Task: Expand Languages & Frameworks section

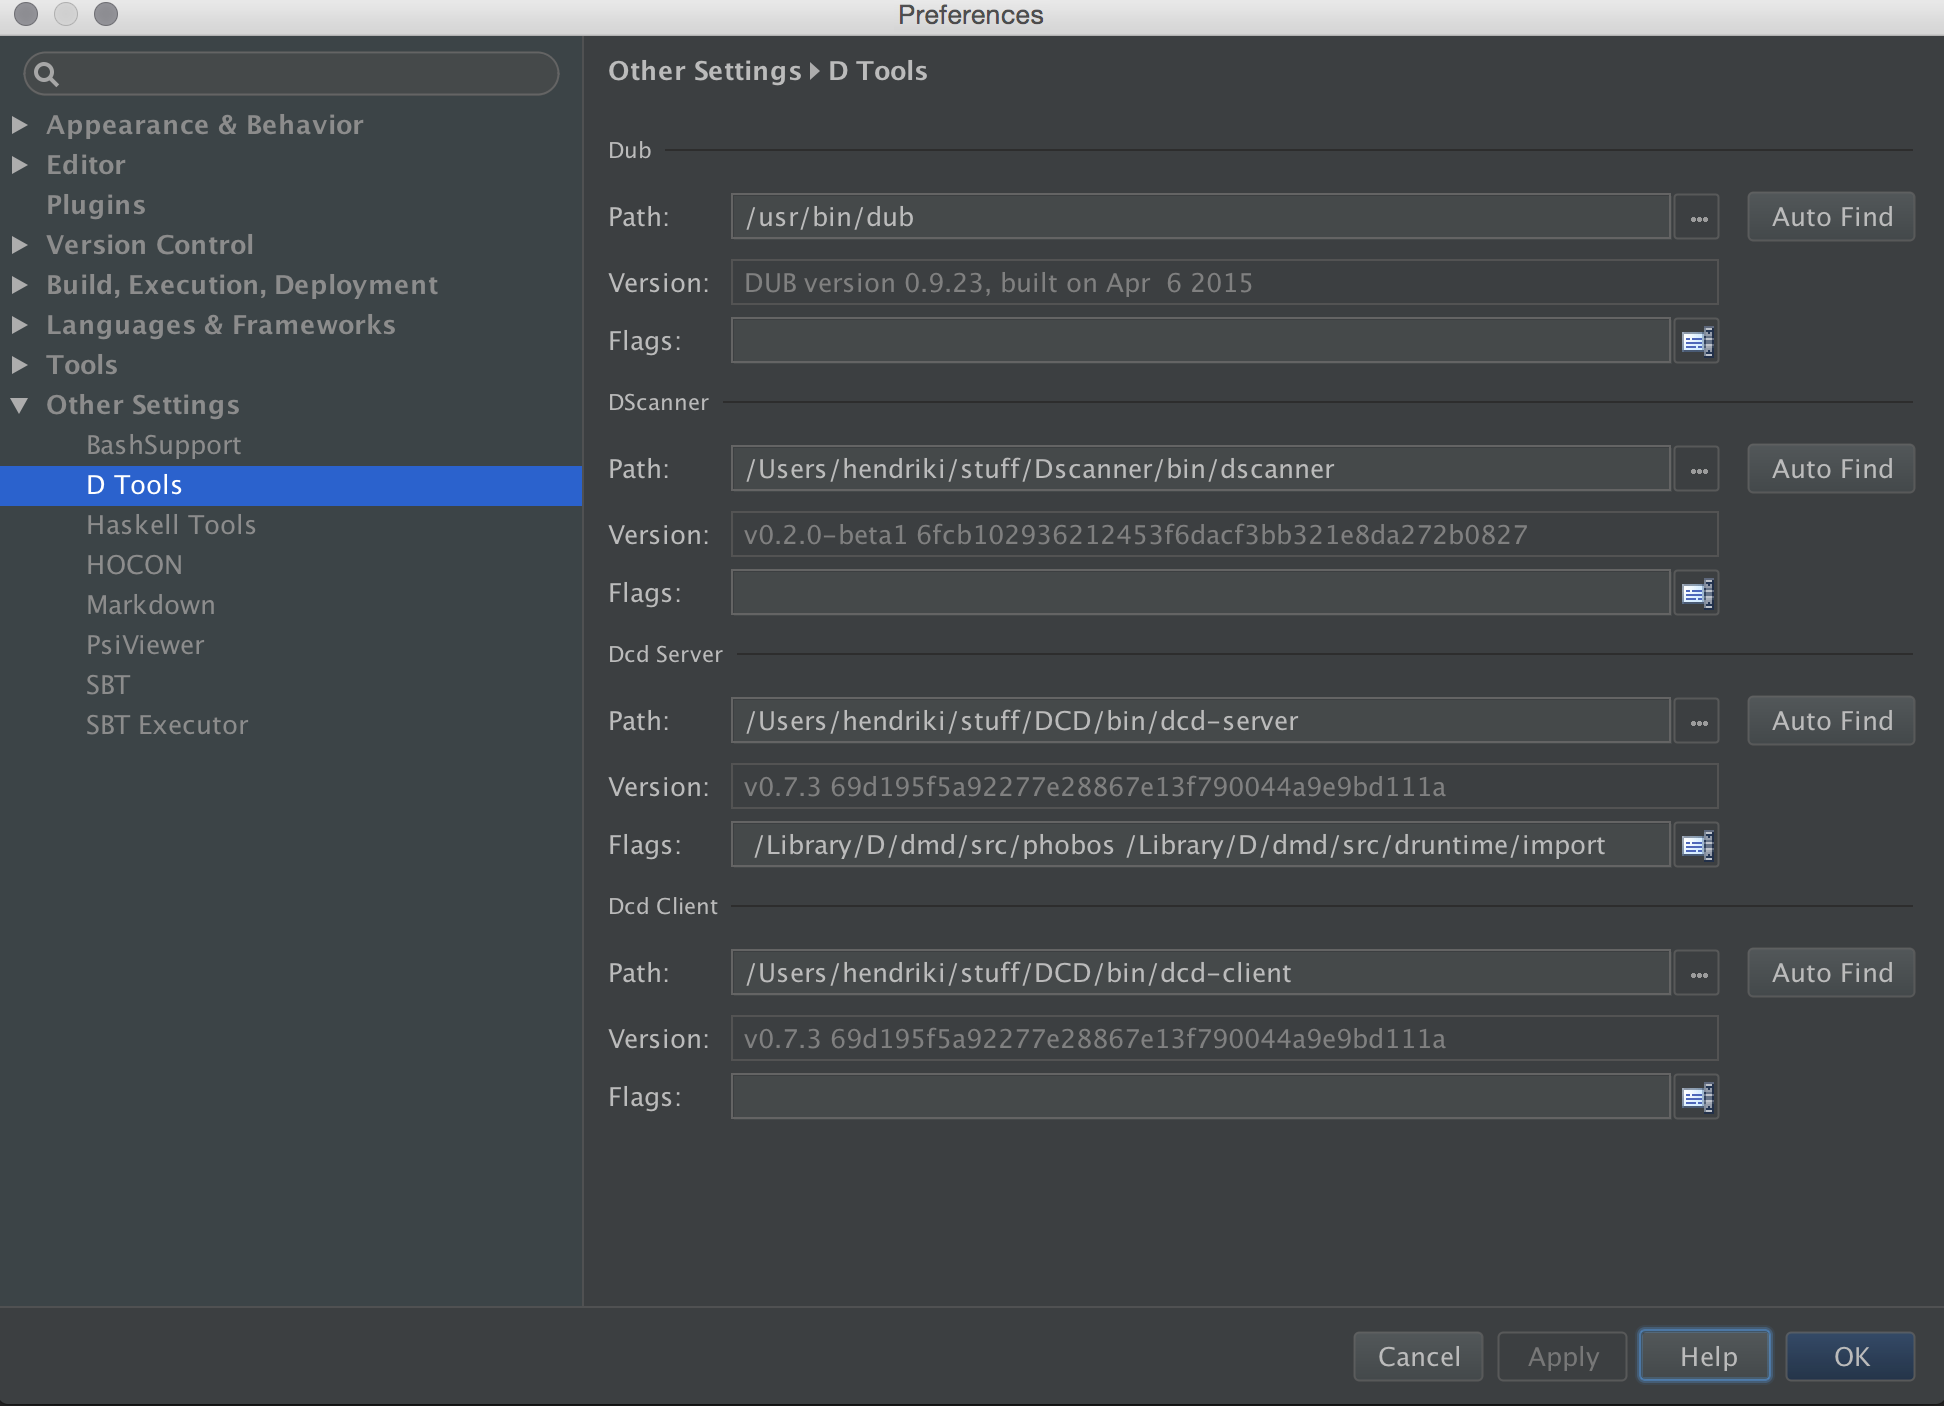Action: (x=19, y=325)
